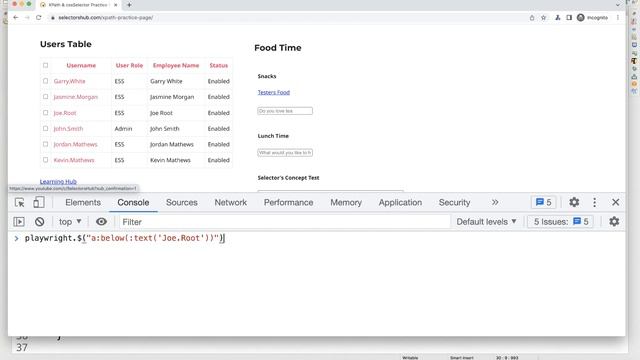Toggle the device toolbar icon
The image size is (640, 360).
click(x=39, y=202)
